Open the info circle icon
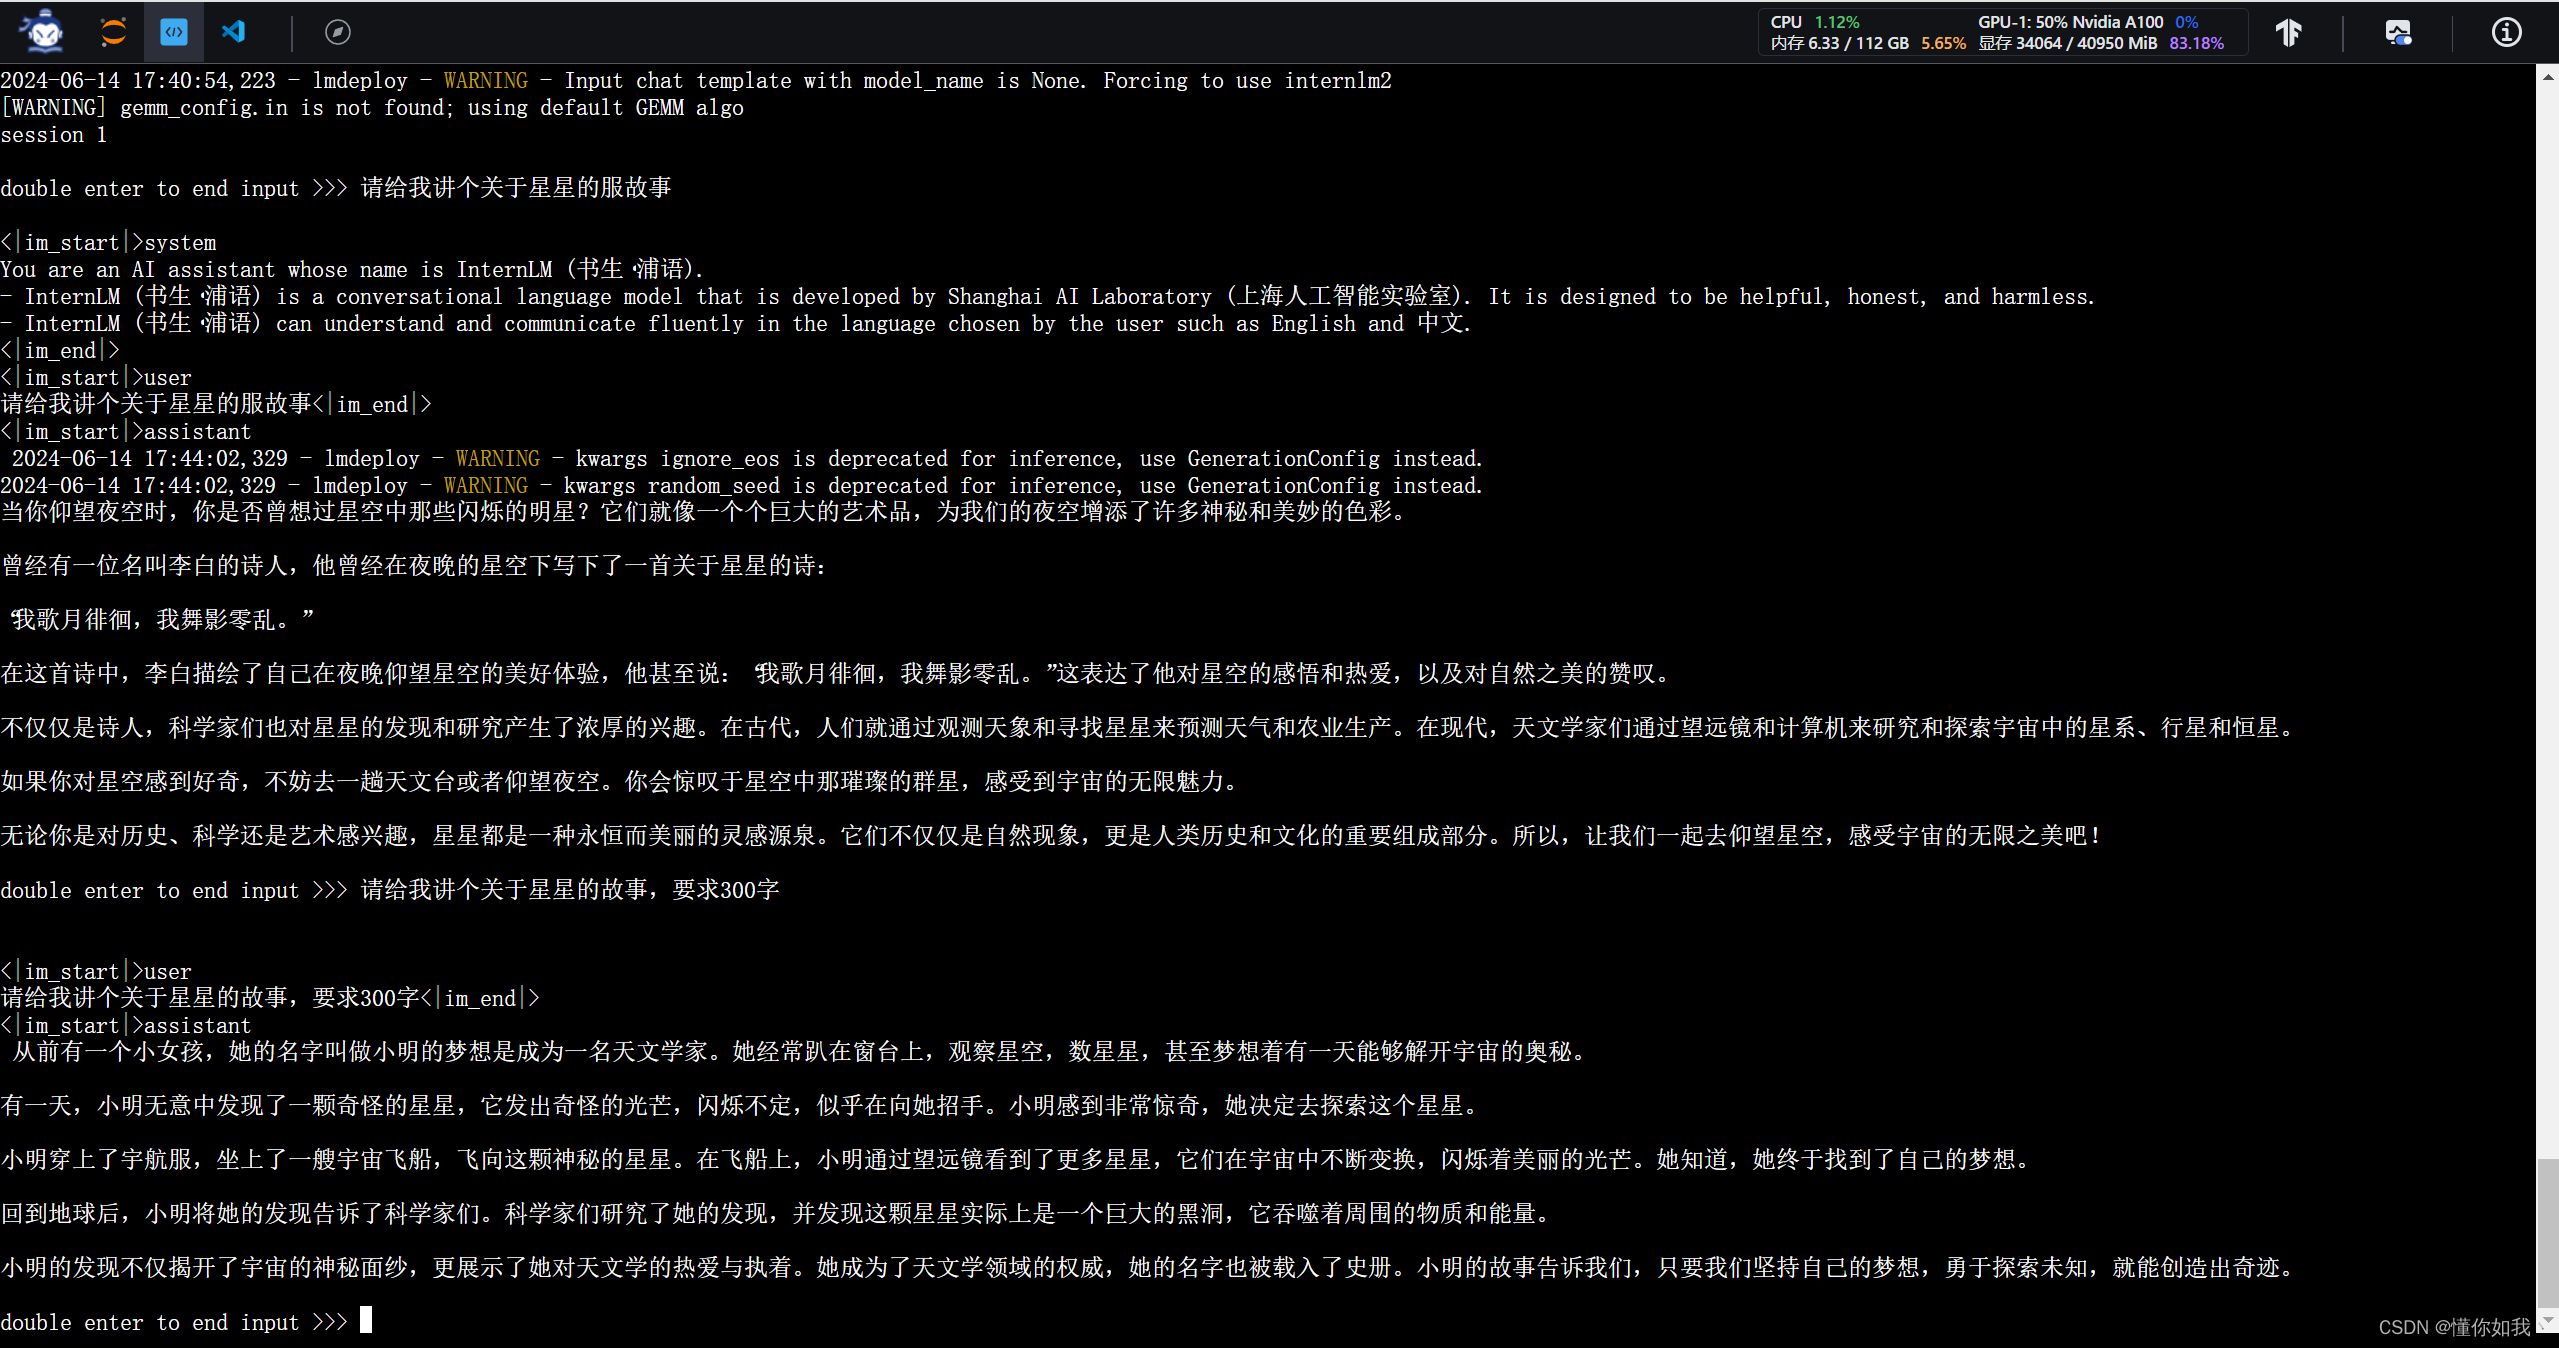 pyautogui.click(x=2506, y=32)
